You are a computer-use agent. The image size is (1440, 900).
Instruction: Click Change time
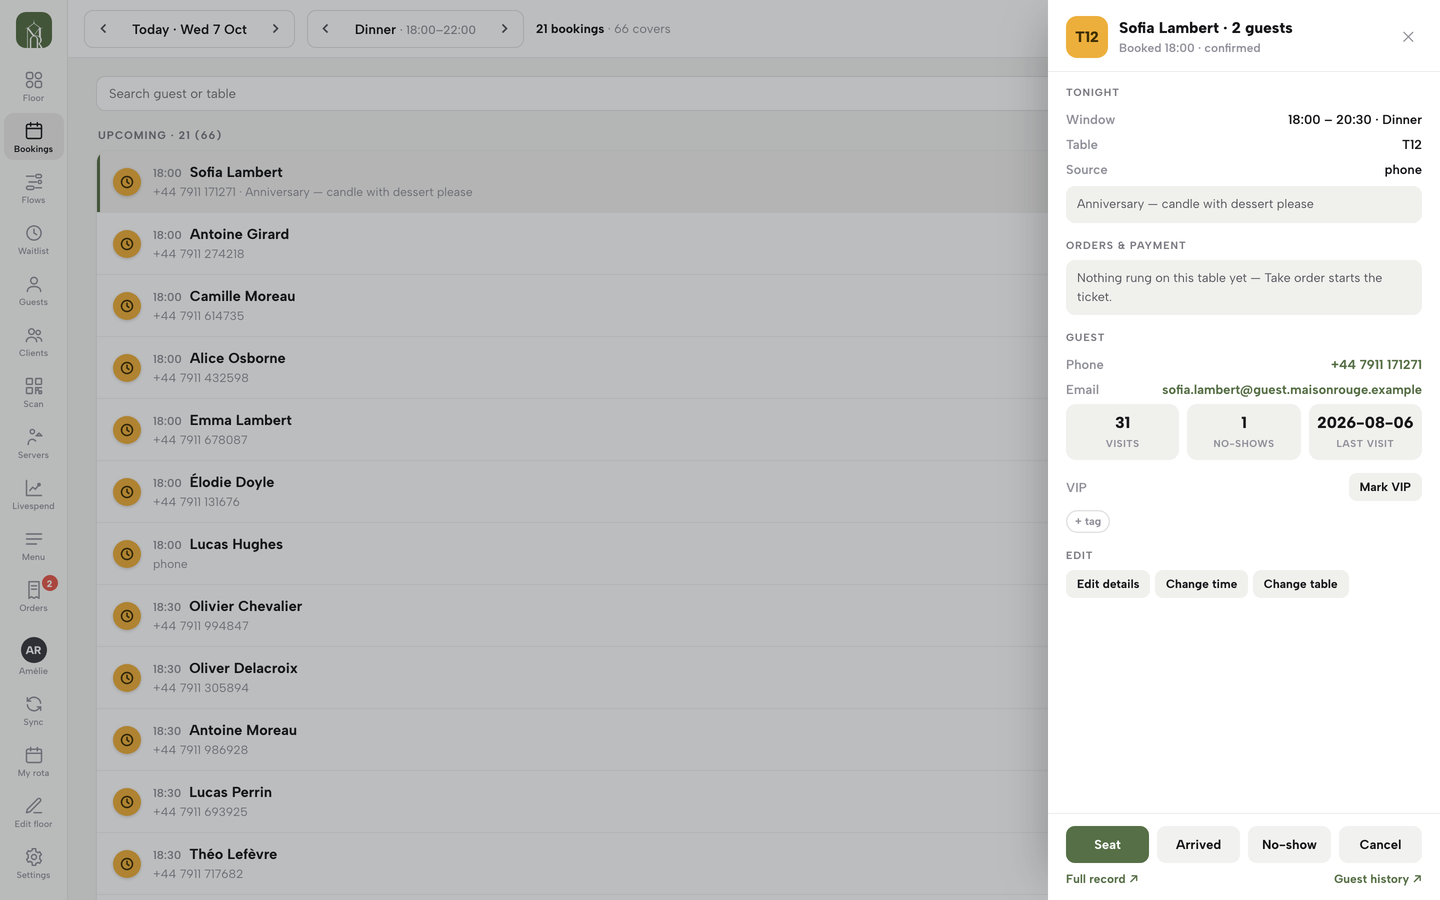[x=1201, y=584]
